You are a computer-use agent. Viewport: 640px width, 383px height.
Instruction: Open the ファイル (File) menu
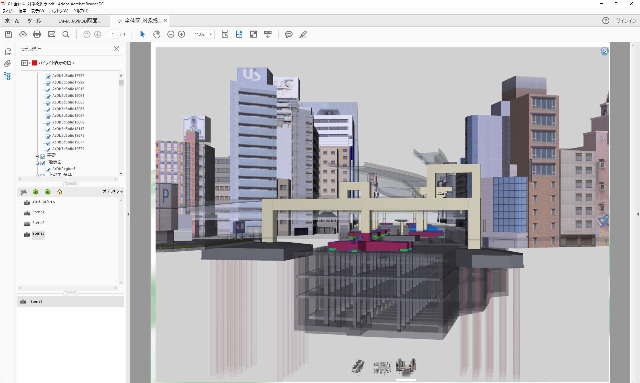(x=7, y=11)
